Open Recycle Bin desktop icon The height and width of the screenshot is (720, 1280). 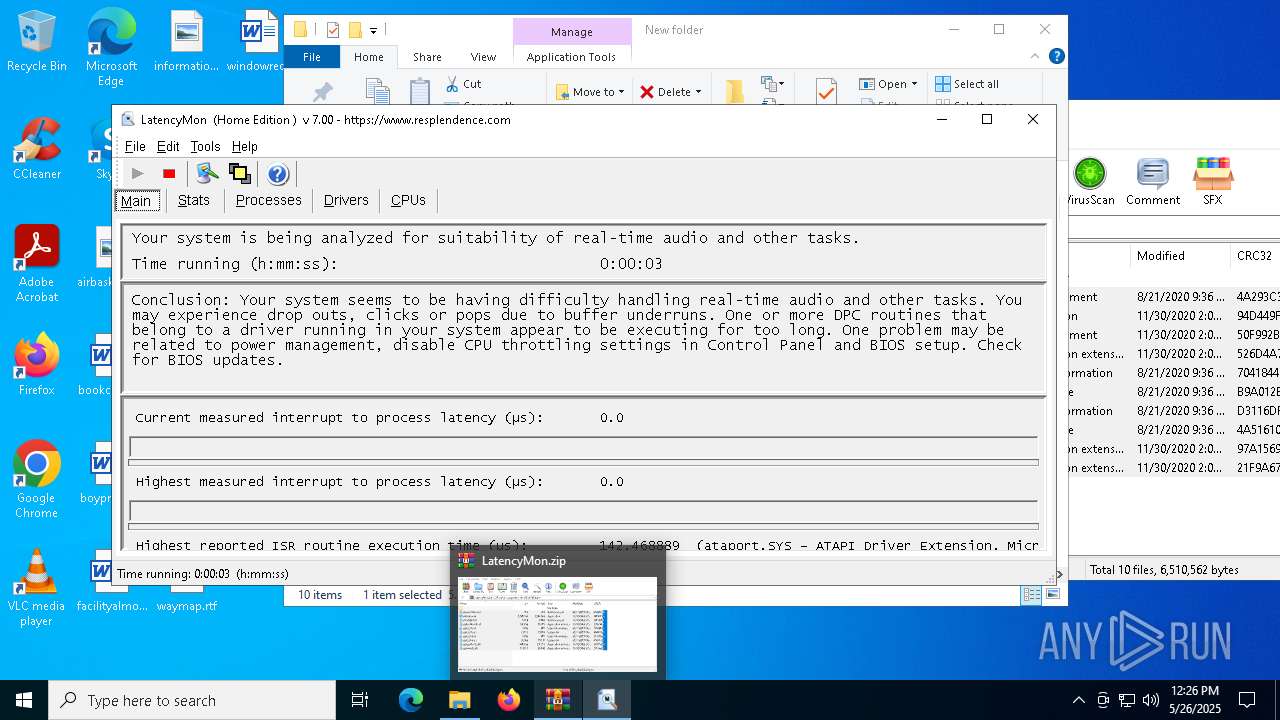tap(37, 42)
